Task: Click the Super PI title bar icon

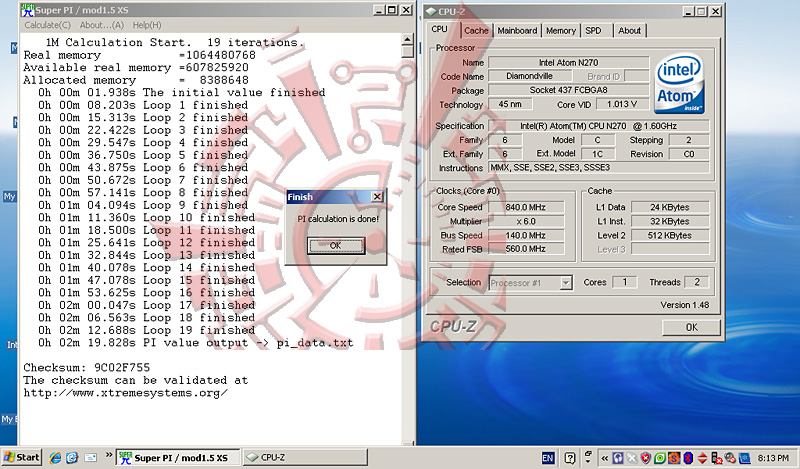Action: pyautogui.click(x=27, y=10)
